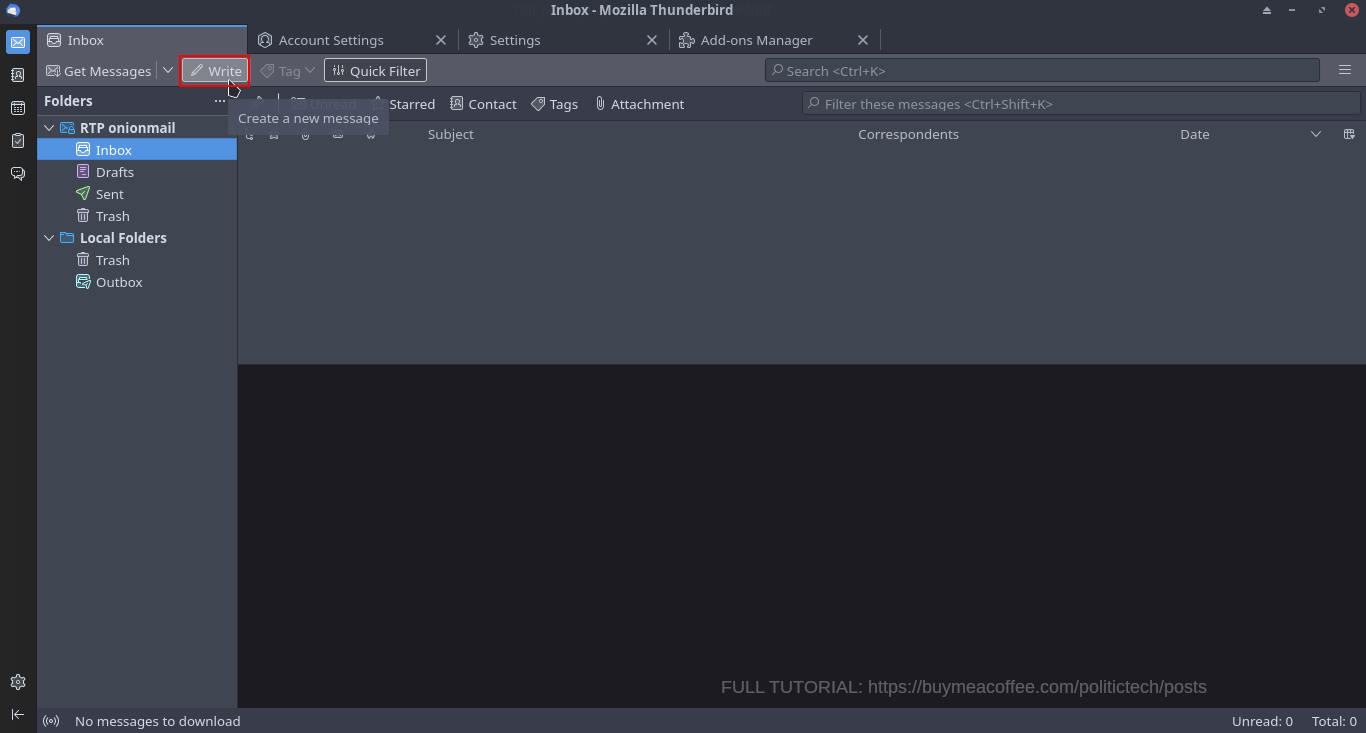The width and height of the screenshot is (1366, 733).
Task: Switch to the Add-ons Manager tab
Action: click(x=774, y=40)
